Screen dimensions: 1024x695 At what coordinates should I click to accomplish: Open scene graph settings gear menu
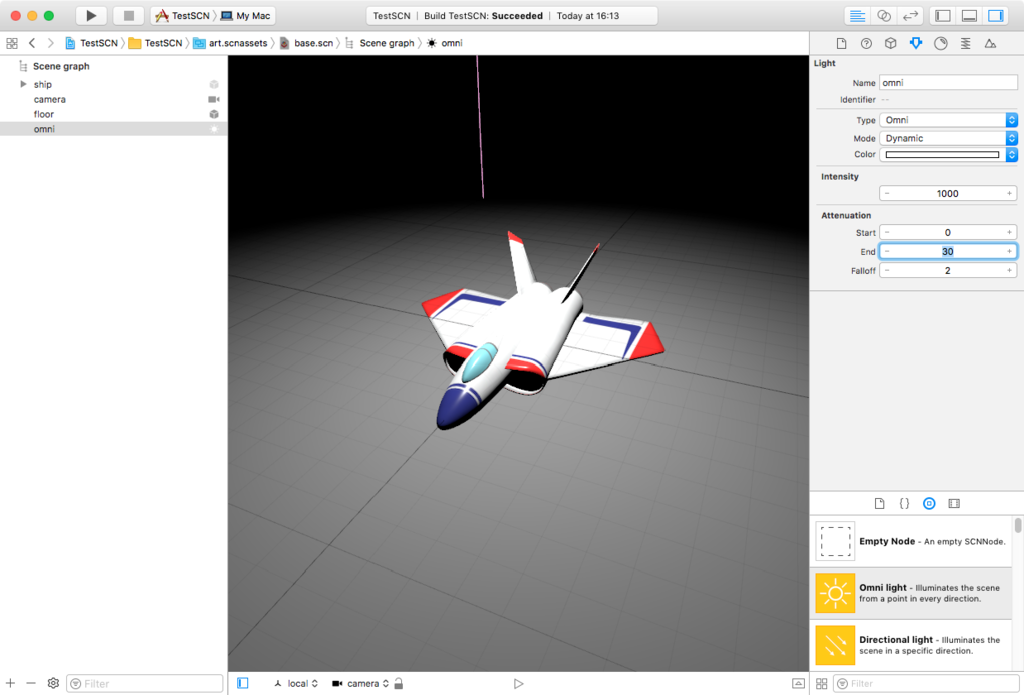click(x=53, y=683)
